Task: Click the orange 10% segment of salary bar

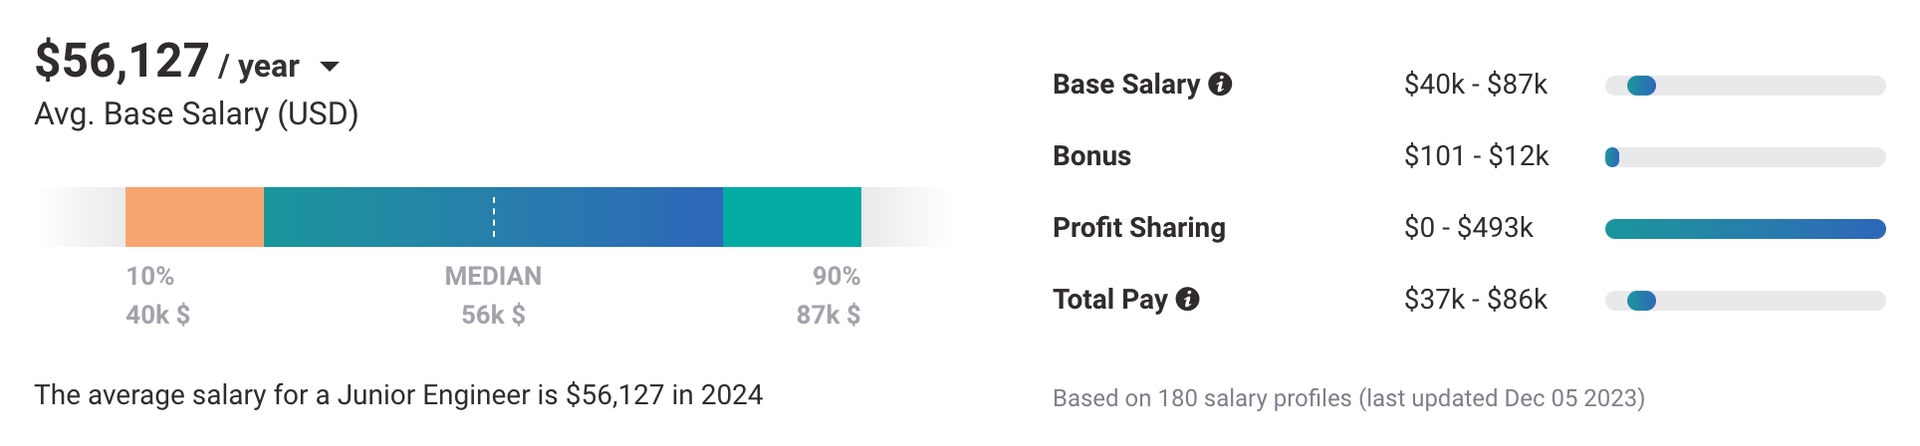Action: point(194,217)
